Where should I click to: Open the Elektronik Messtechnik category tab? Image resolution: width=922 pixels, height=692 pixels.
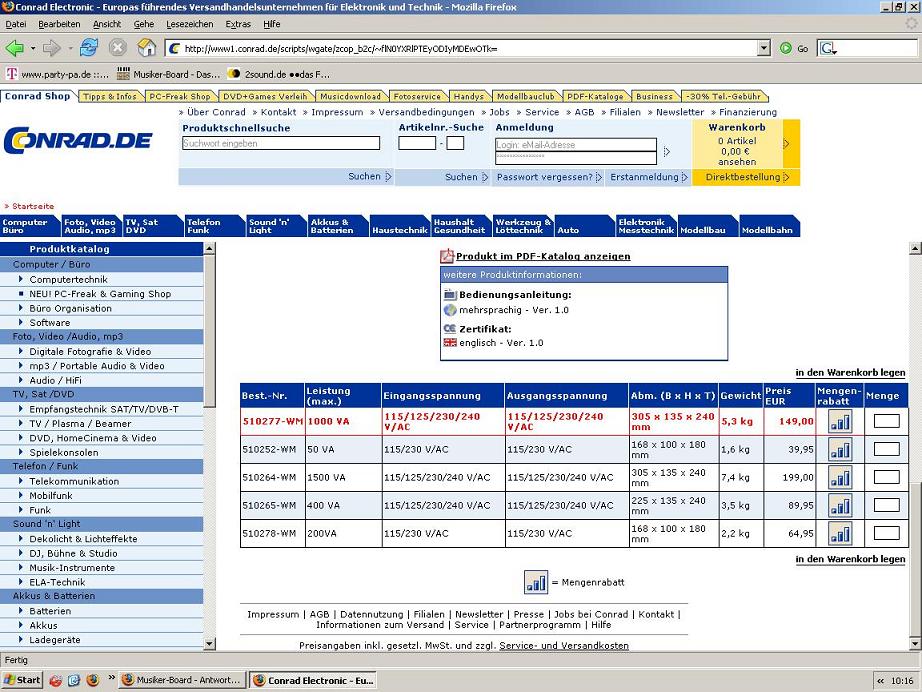645,226
